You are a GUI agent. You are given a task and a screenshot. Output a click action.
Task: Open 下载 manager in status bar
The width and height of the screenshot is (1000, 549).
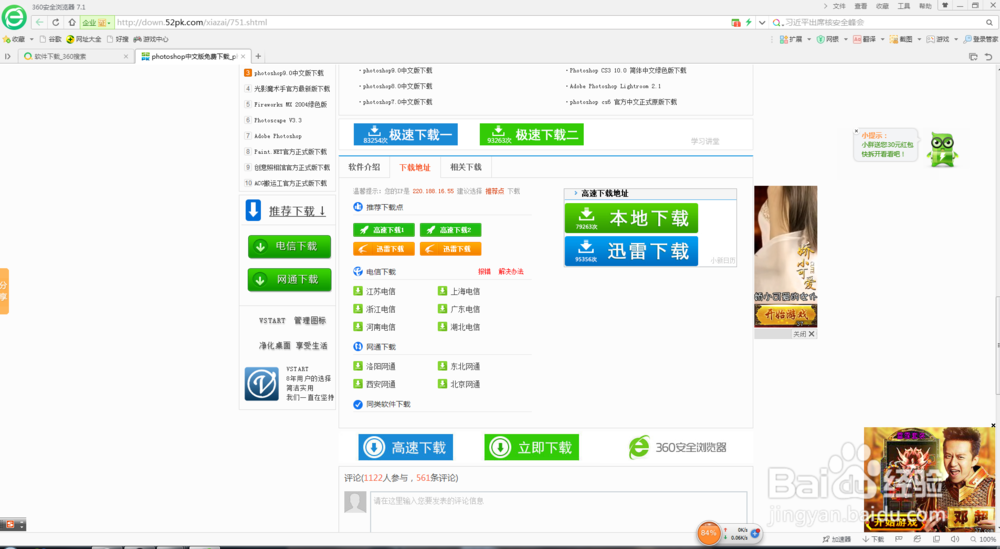click(x=874, y=539)
